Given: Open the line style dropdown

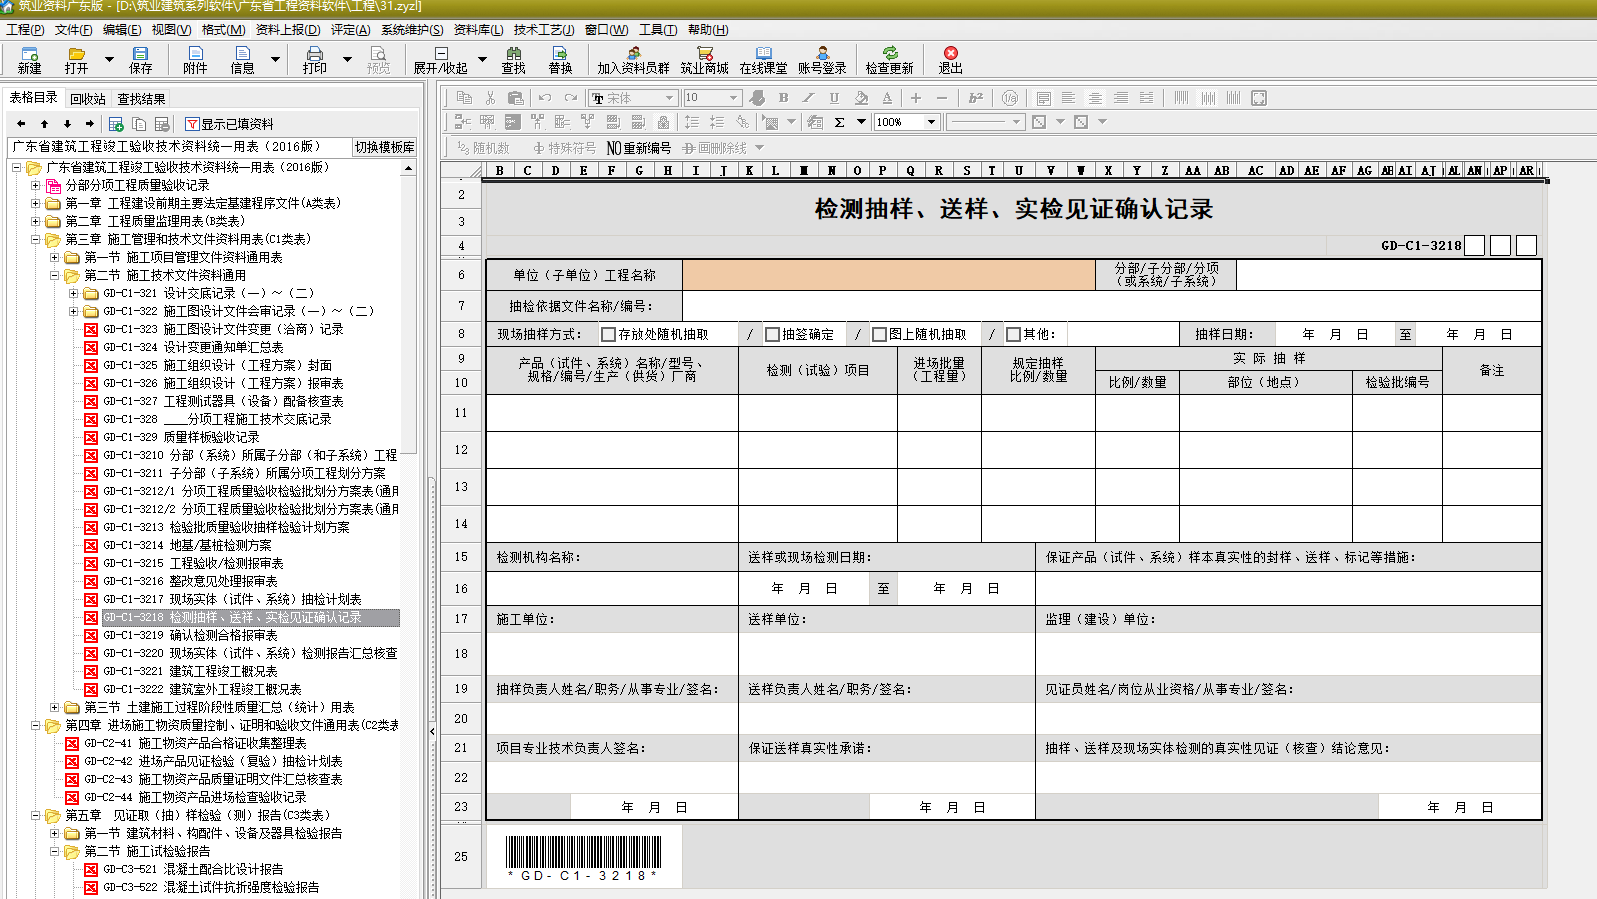Looking at the screenshot, I should (x=1017, y=122).
